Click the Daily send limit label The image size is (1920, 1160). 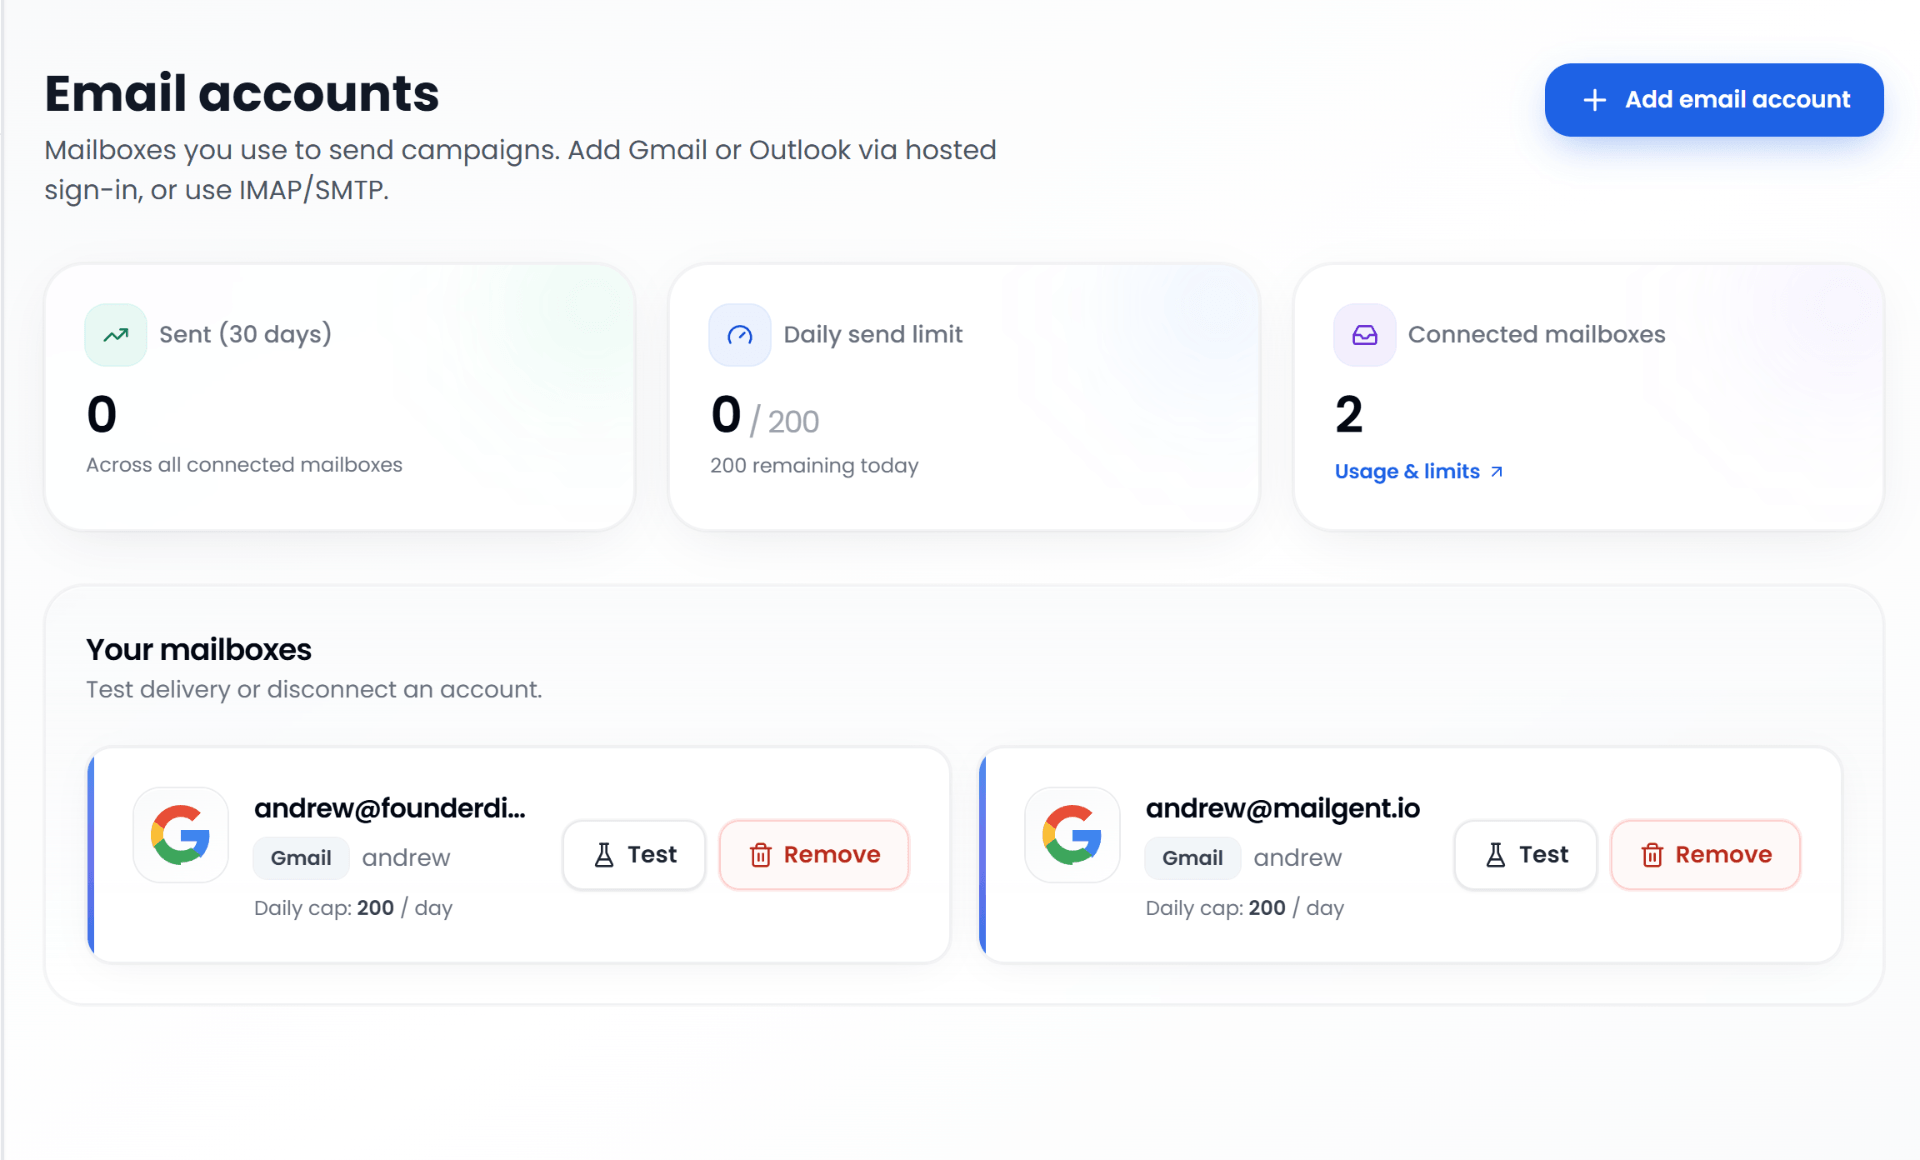(x=873, y=335)
